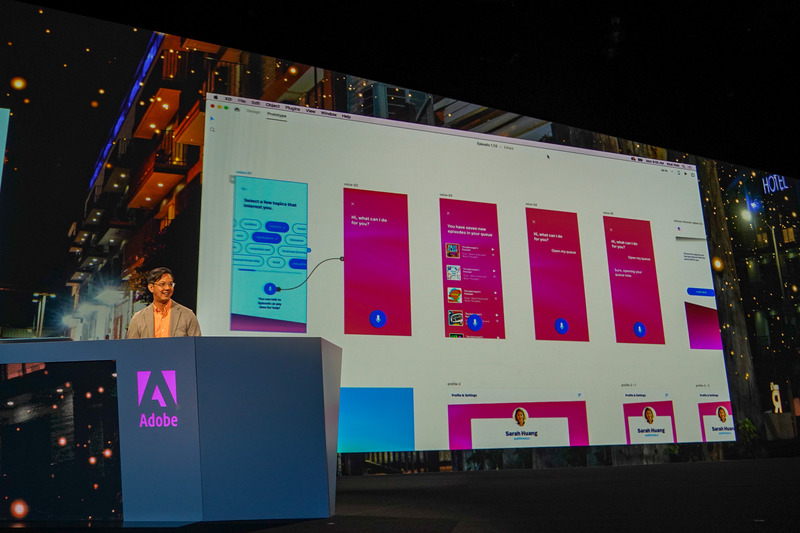Click third podcast thumbnail in voice-03 queue
The image size is (800, 533).
pyautogui.click(x=455, y=295)
